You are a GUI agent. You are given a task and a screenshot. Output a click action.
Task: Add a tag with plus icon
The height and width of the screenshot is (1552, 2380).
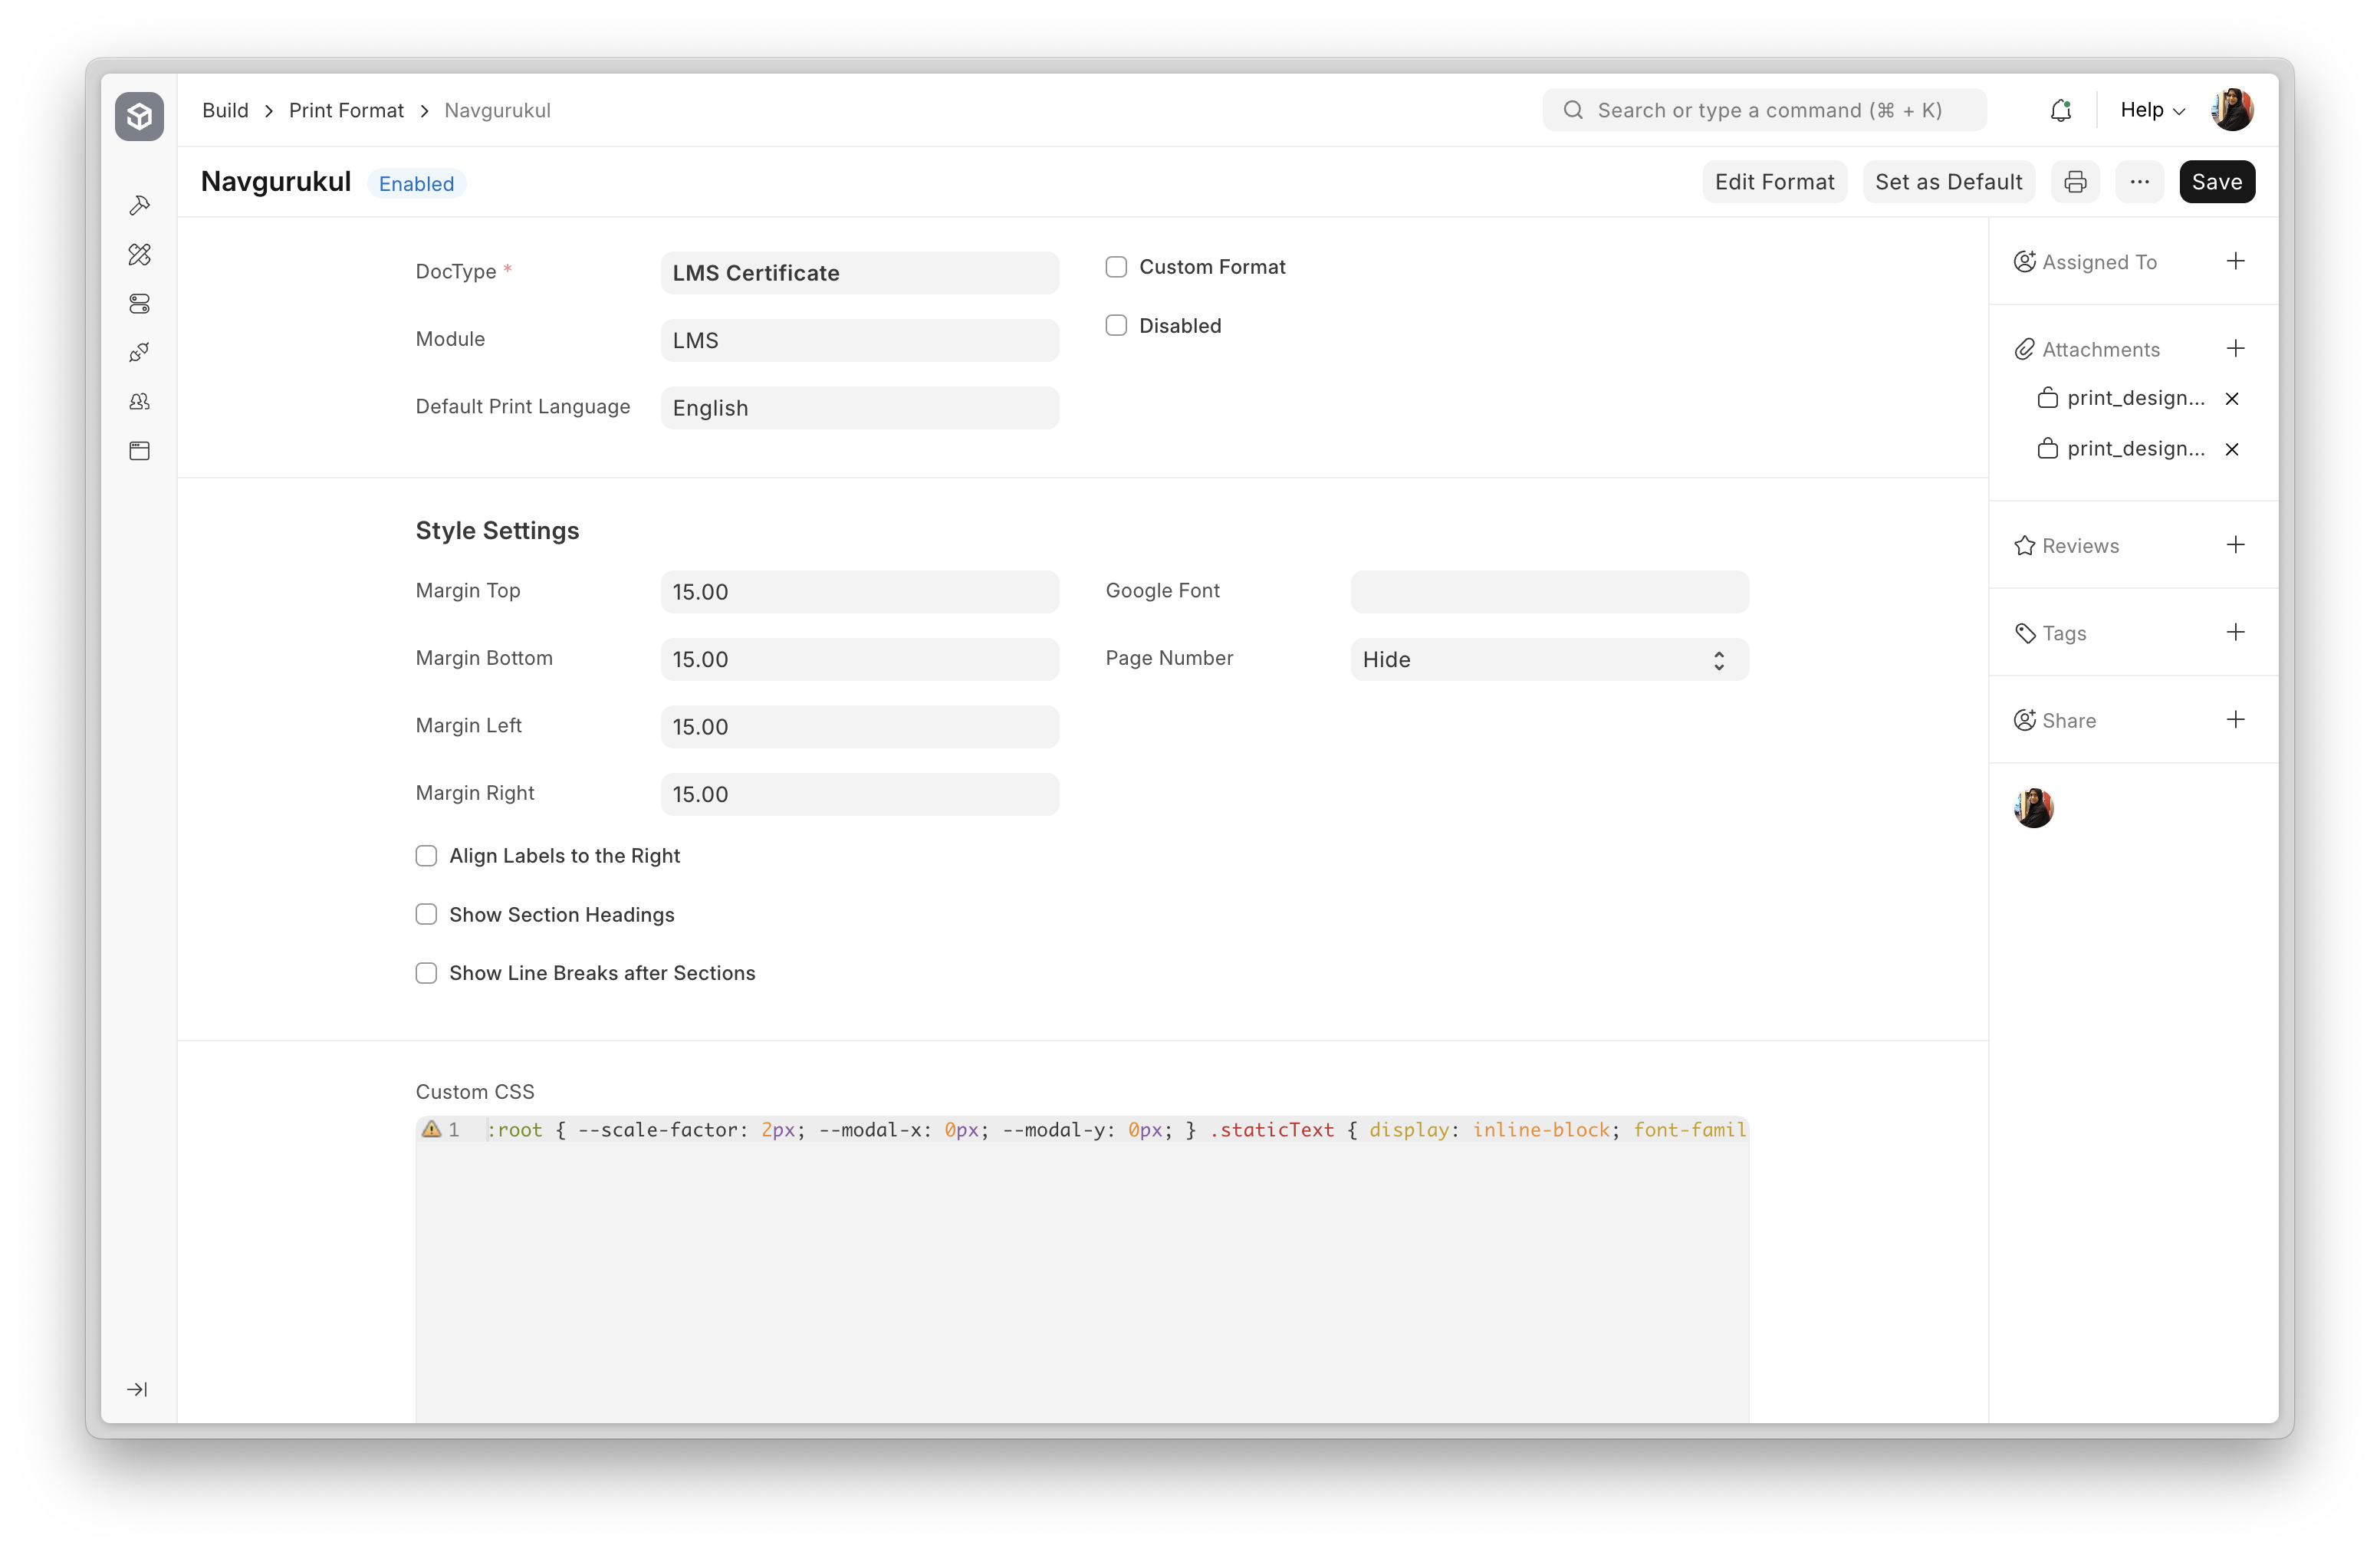(2236, 632)
